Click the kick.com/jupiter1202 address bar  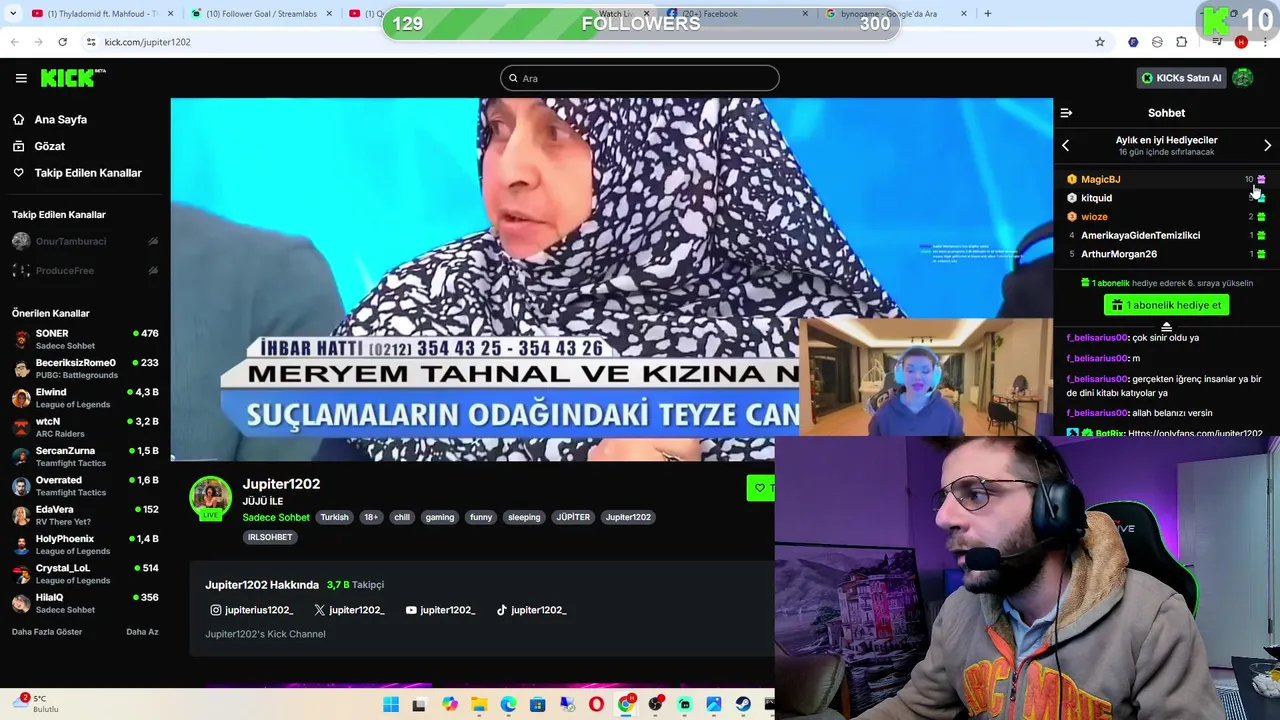pyautogui.click(x=590, y=42)
